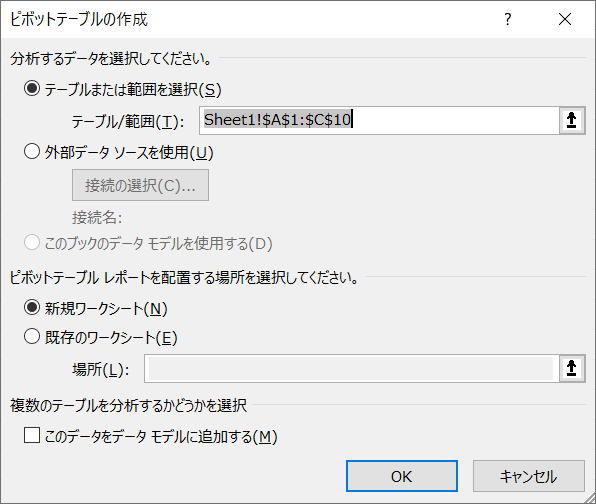
Task: Click the テーブル/範囲(T): label
Action: click(x=128, y=122)
